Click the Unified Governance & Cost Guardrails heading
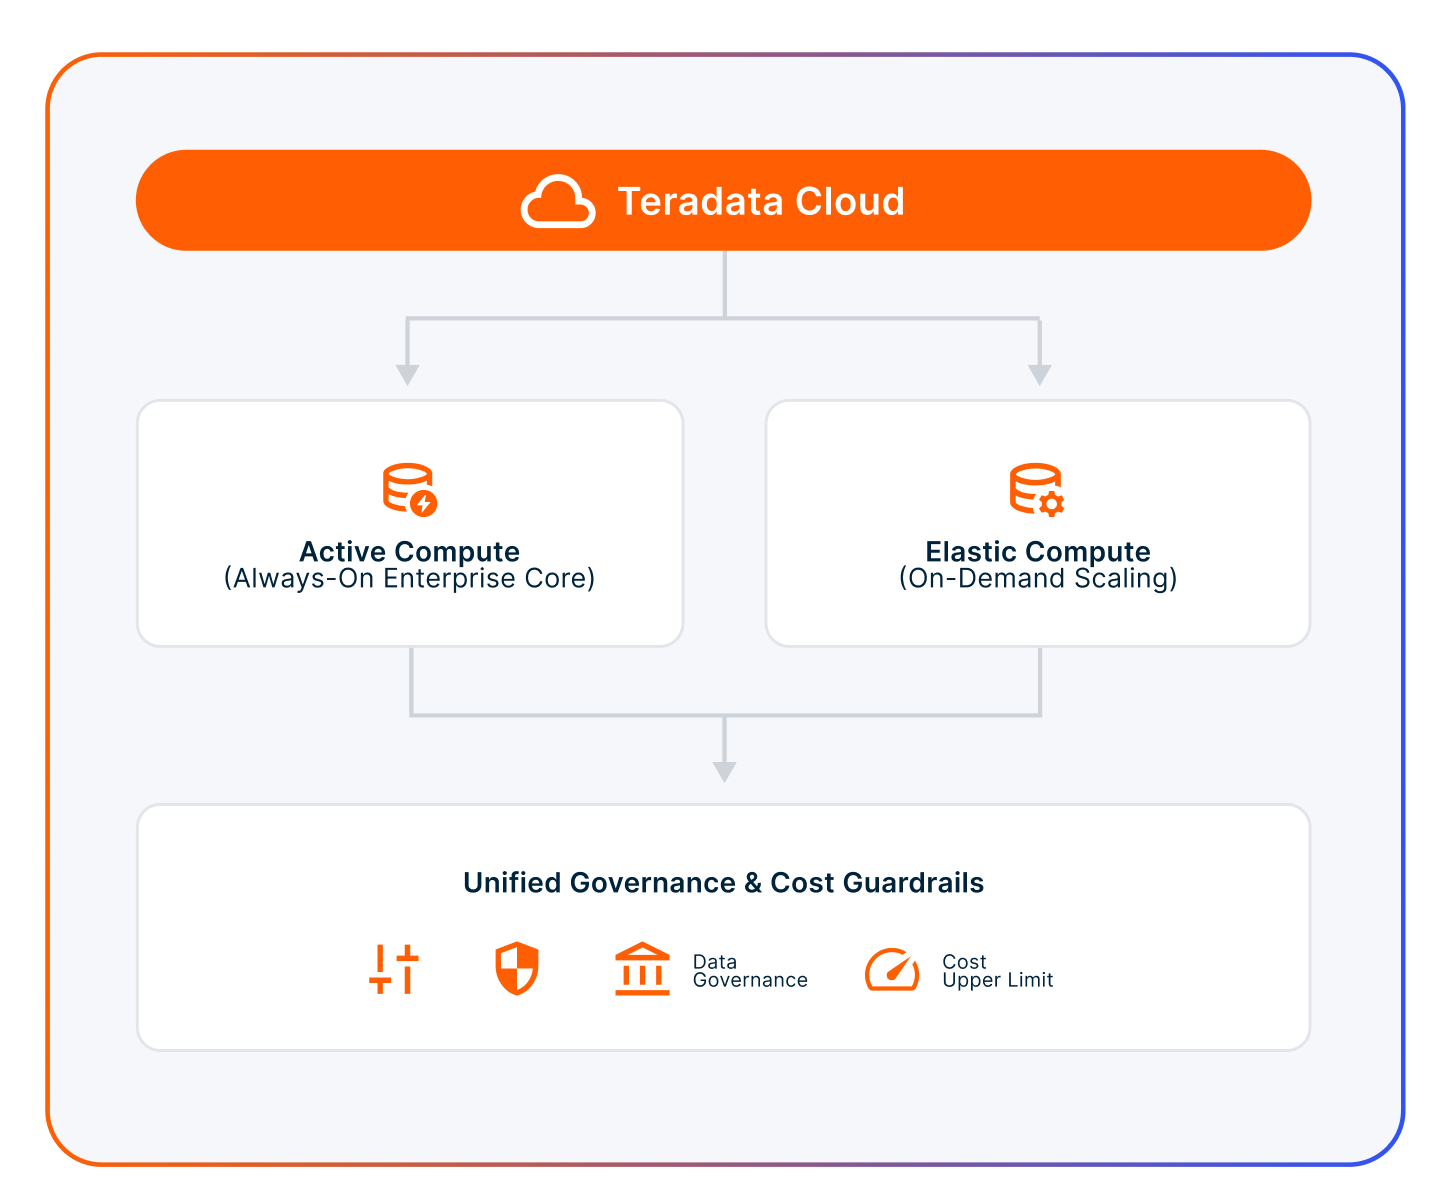 pos(724,883)
